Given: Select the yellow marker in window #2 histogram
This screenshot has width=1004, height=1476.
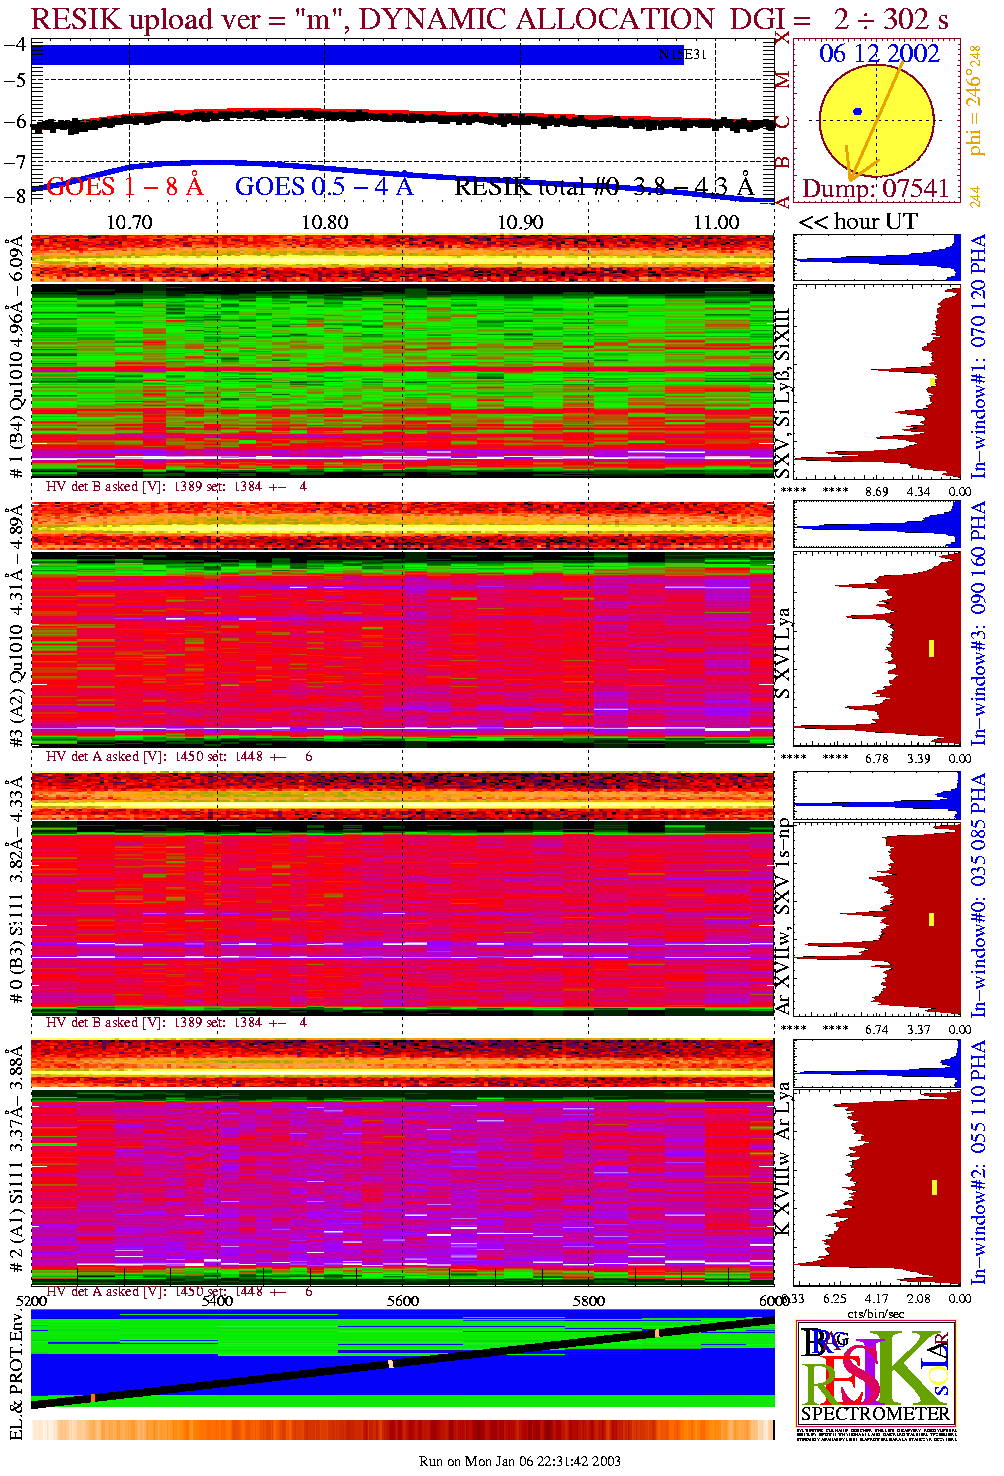Looking at the screenshot, I should [x=934, y=1187].
